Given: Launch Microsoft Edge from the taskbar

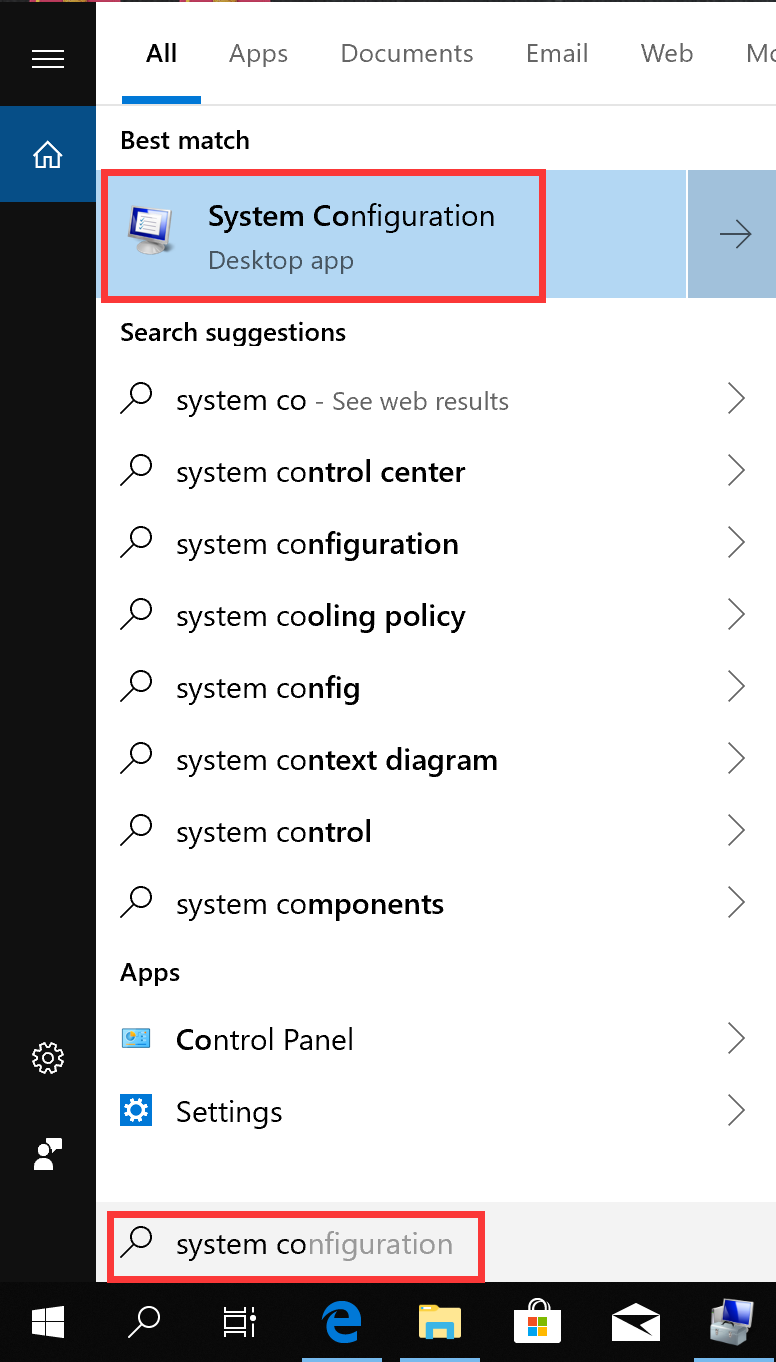Looking at the screenshot, I should coord(340,1322).
